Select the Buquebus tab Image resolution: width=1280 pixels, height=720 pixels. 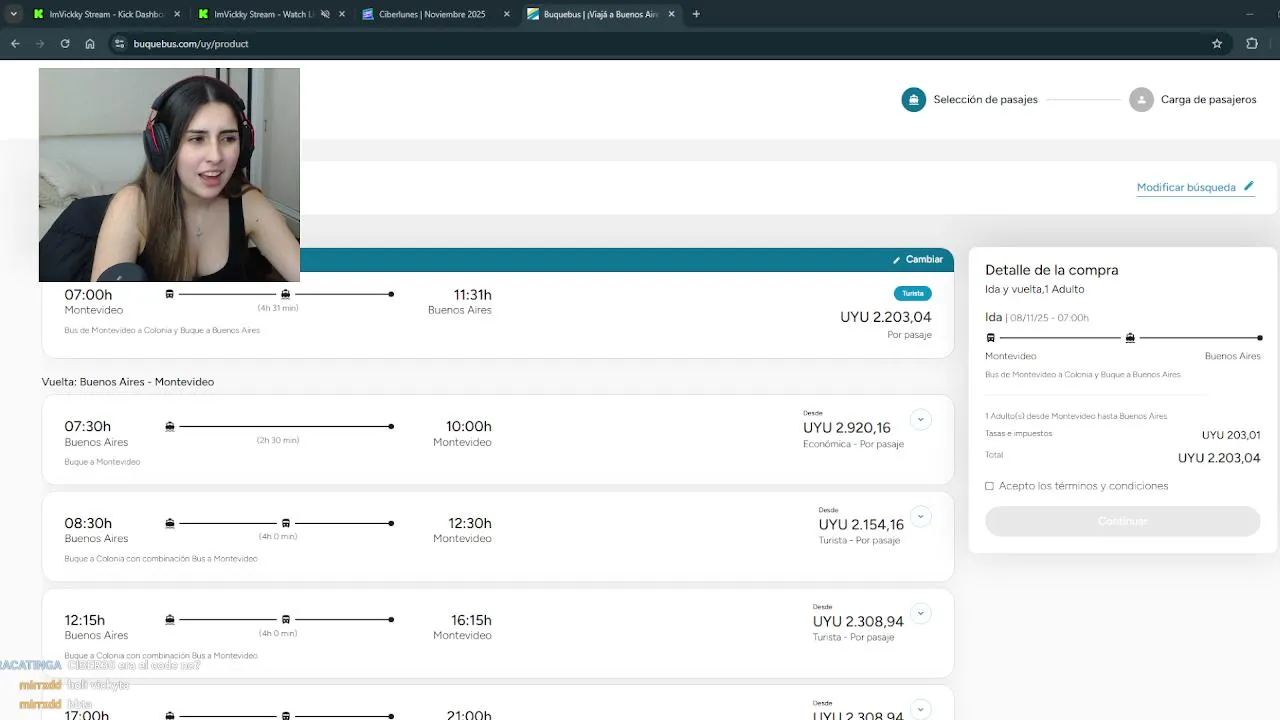[601, 14]
